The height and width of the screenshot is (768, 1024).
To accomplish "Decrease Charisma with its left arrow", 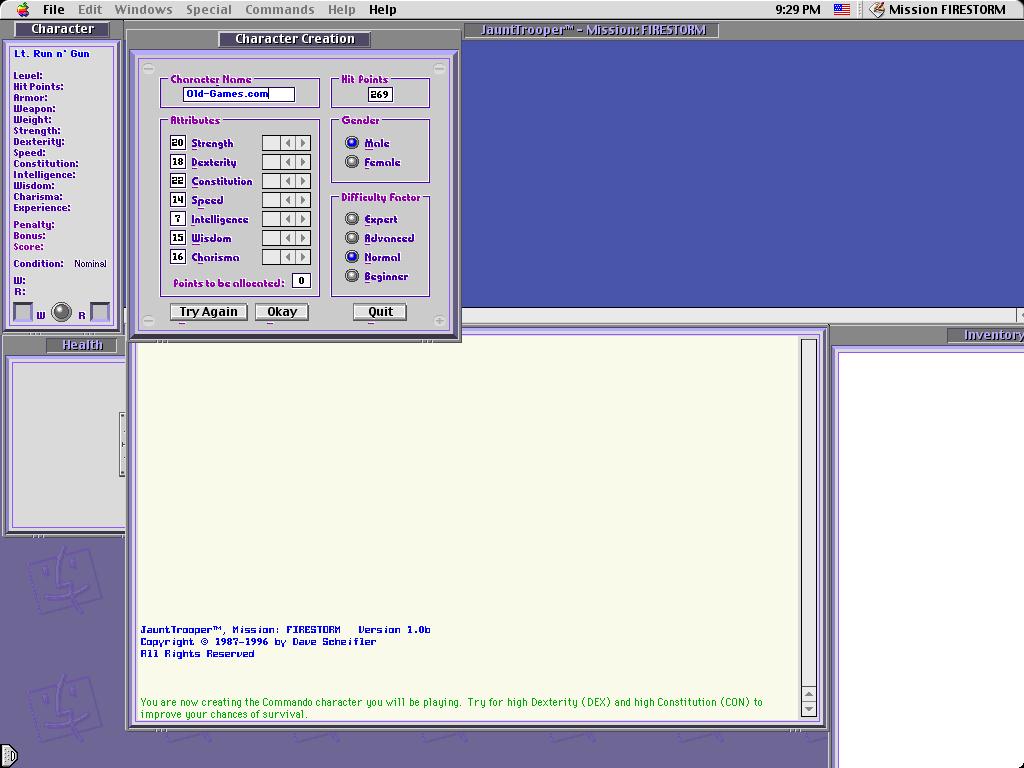I will [x=288, y=257].
